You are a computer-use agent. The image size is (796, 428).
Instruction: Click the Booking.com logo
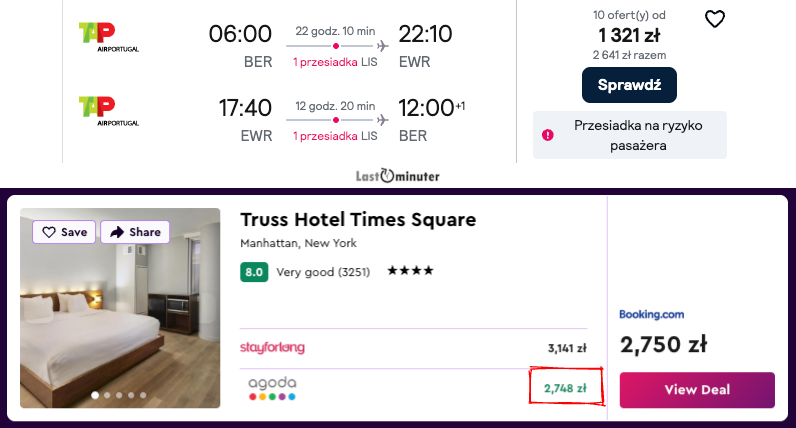pos(651,314)
